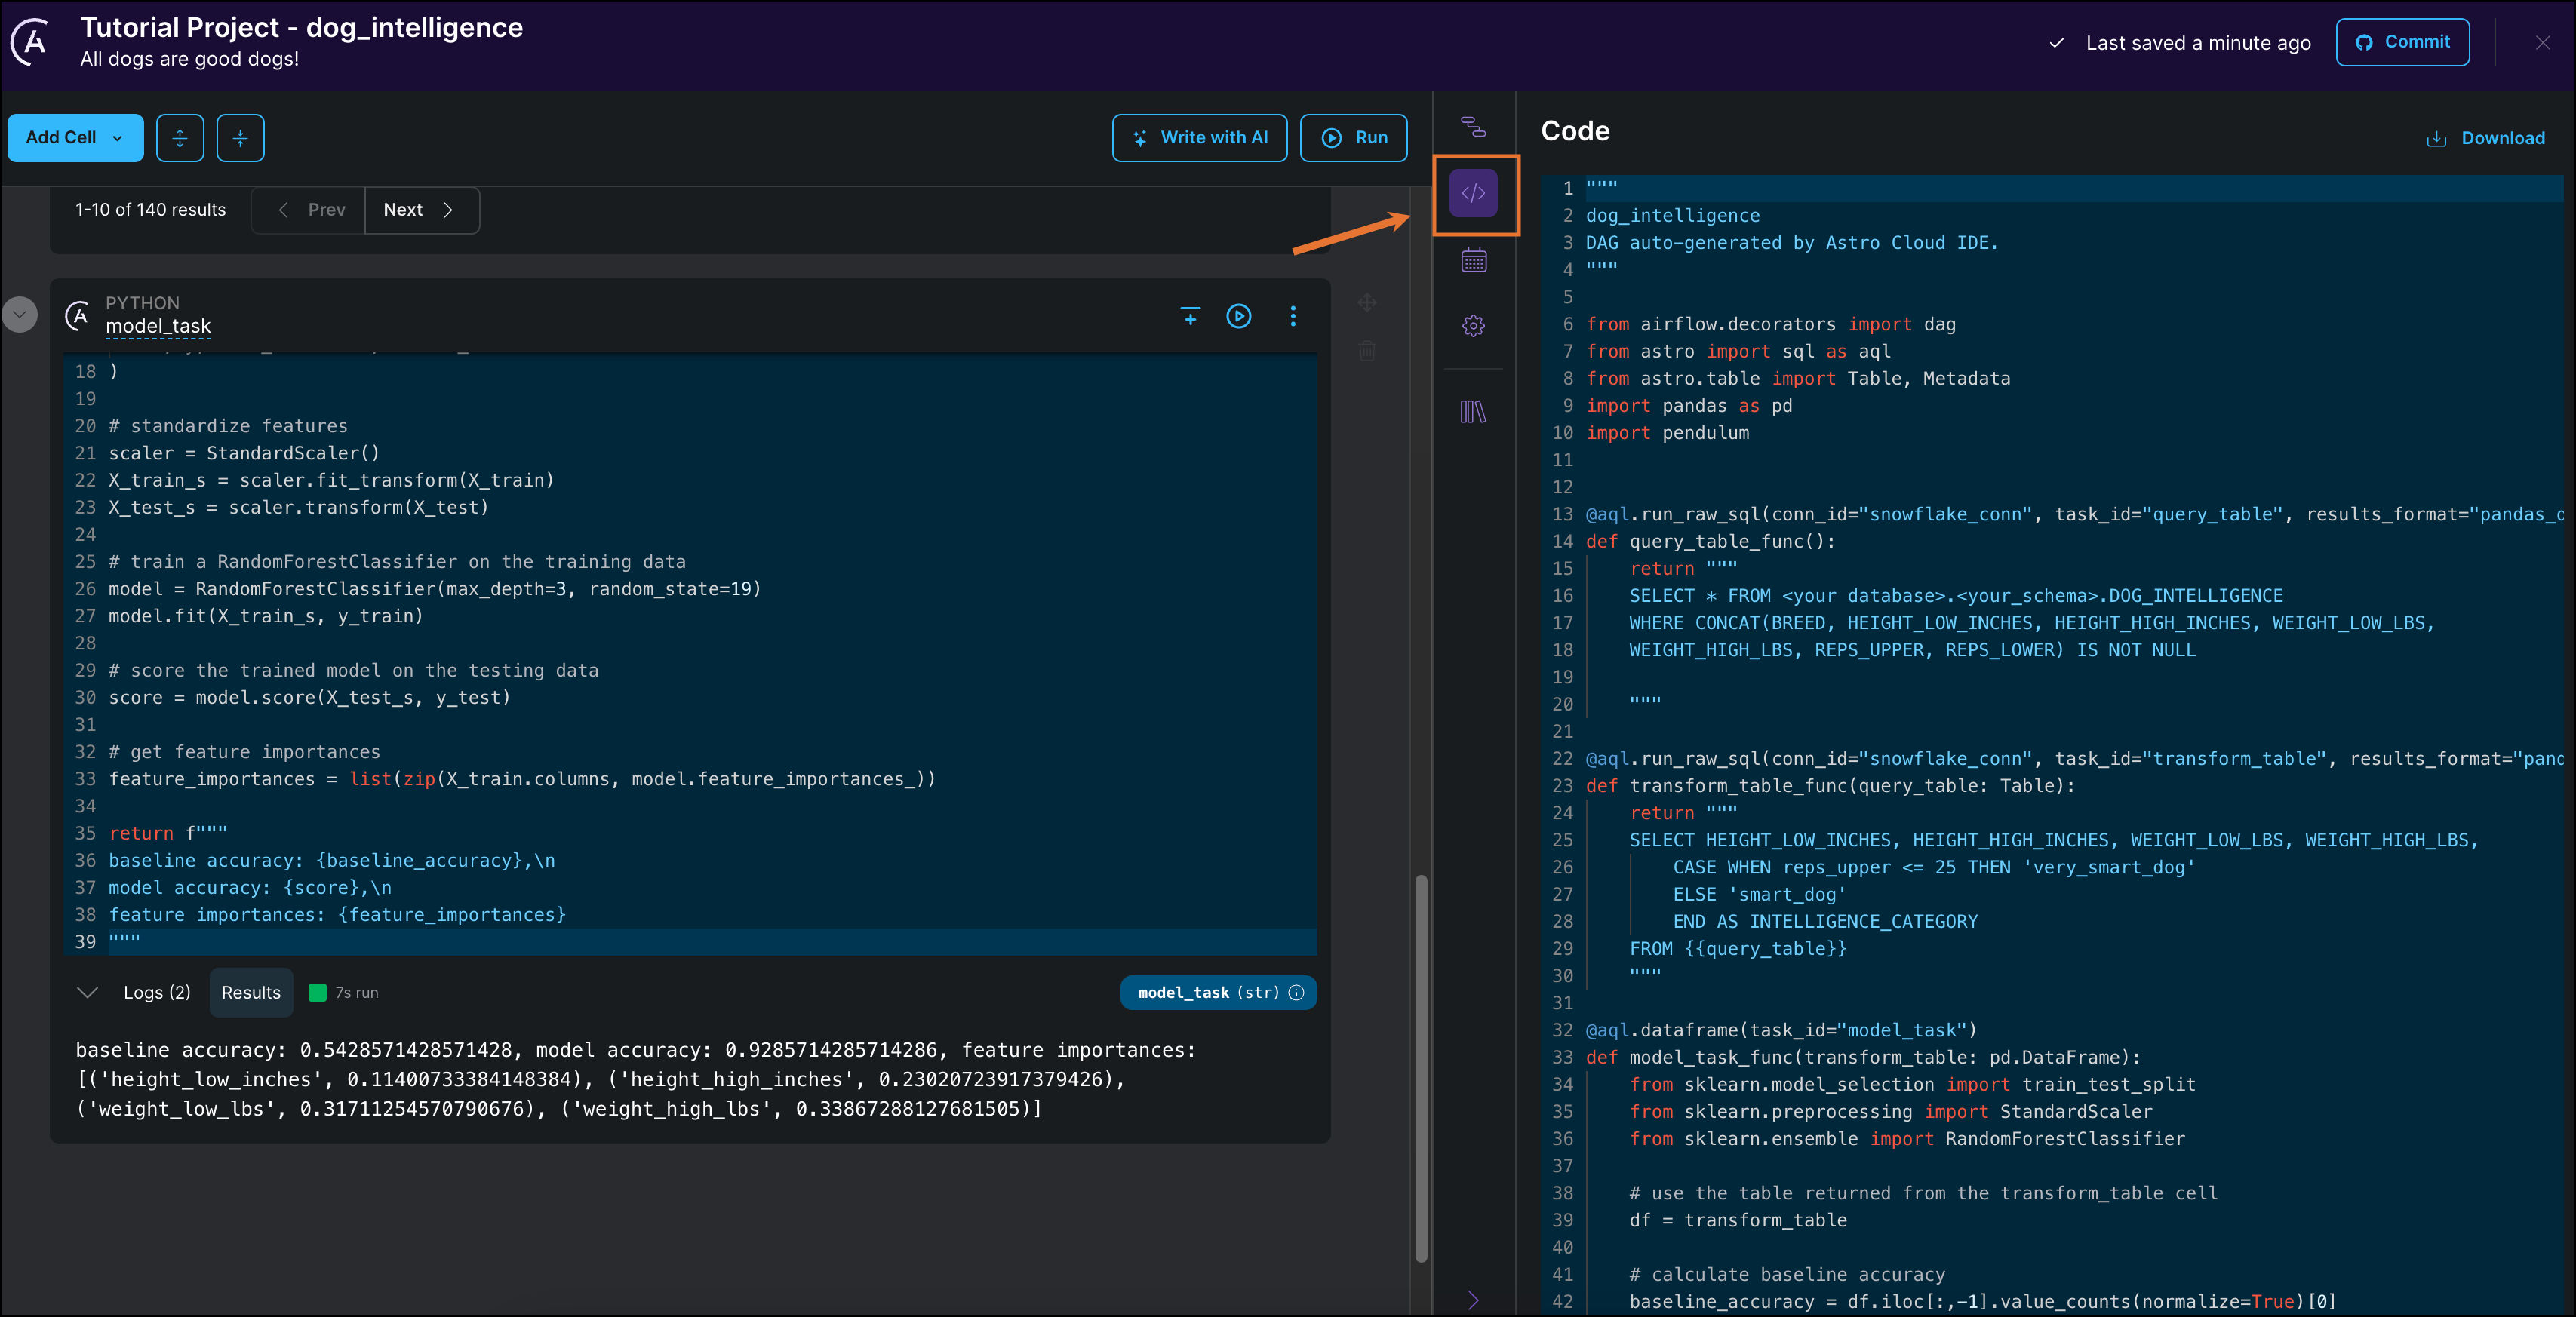Screen dimensions: 2576x1317
Task: Collapse the model_task cell with left chevron
Action: [x=19, y=314]
